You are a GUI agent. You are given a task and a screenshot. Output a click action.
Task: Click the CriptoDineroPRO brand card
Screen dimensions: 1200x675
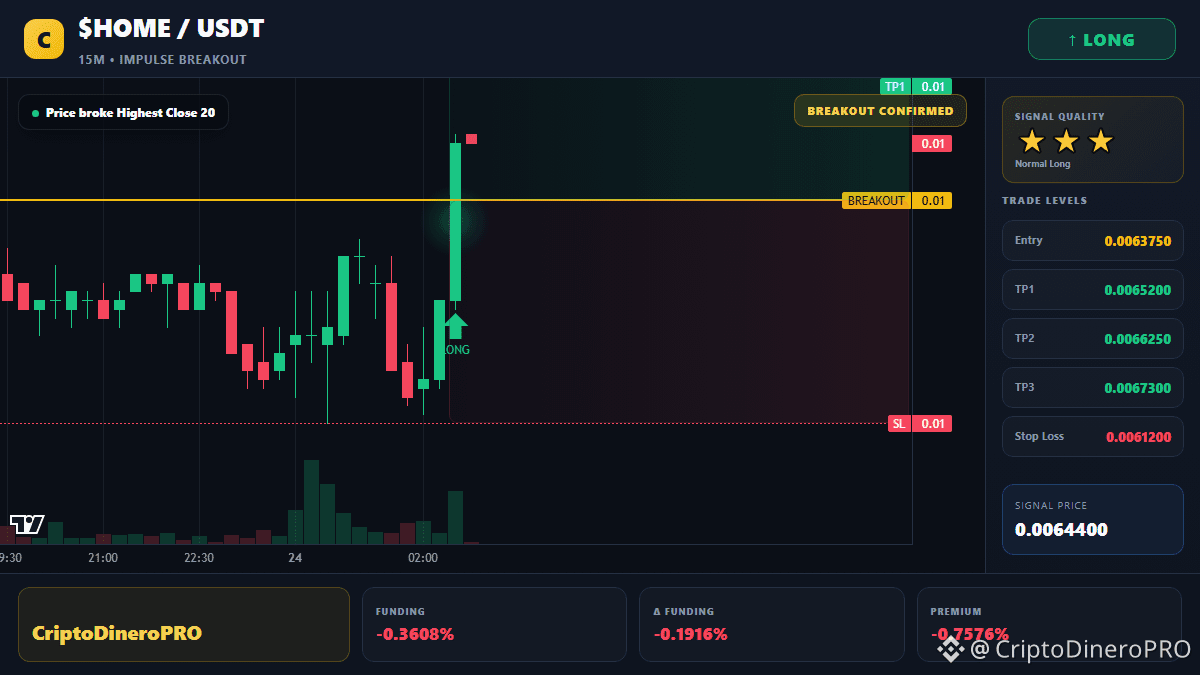click(x=184, y=624)
